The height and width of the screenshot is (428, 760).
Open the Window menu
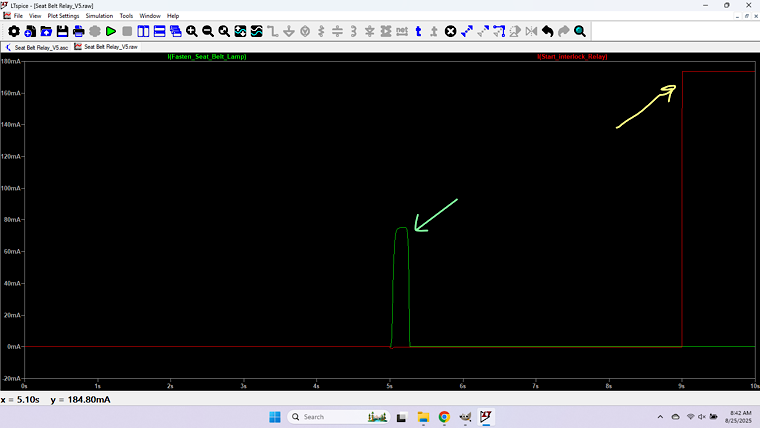point(149,16)
